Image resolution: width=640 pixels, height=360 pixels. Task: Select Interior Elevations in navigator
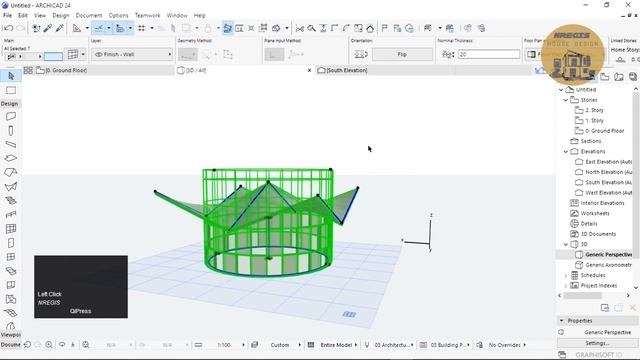pos(602,203)
